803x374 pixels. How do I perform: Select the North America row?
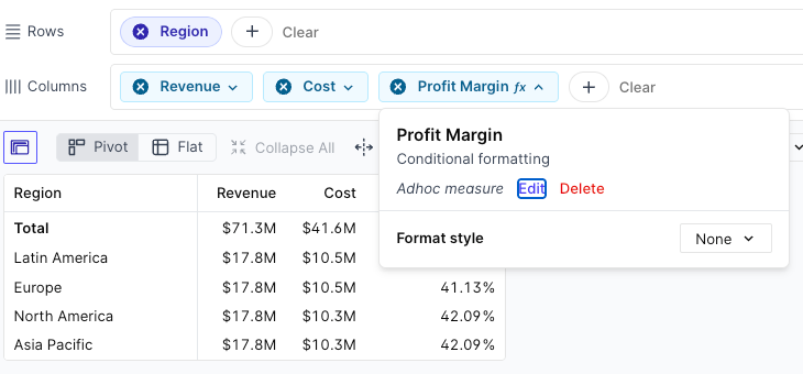pos(63,316)
